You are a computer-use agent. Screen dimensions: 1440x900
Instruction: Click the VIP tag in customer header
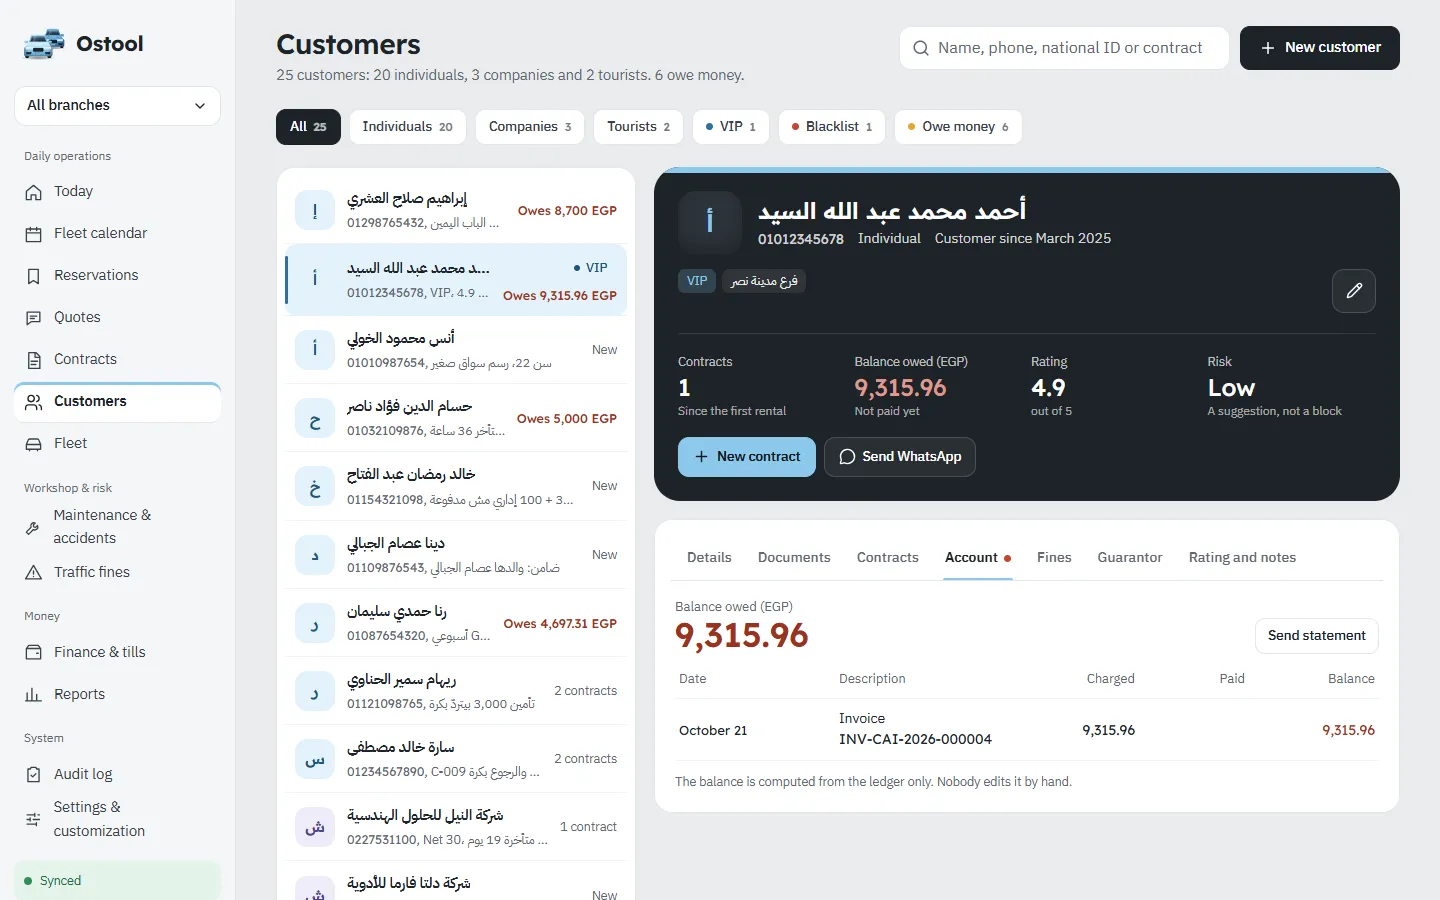697,281
